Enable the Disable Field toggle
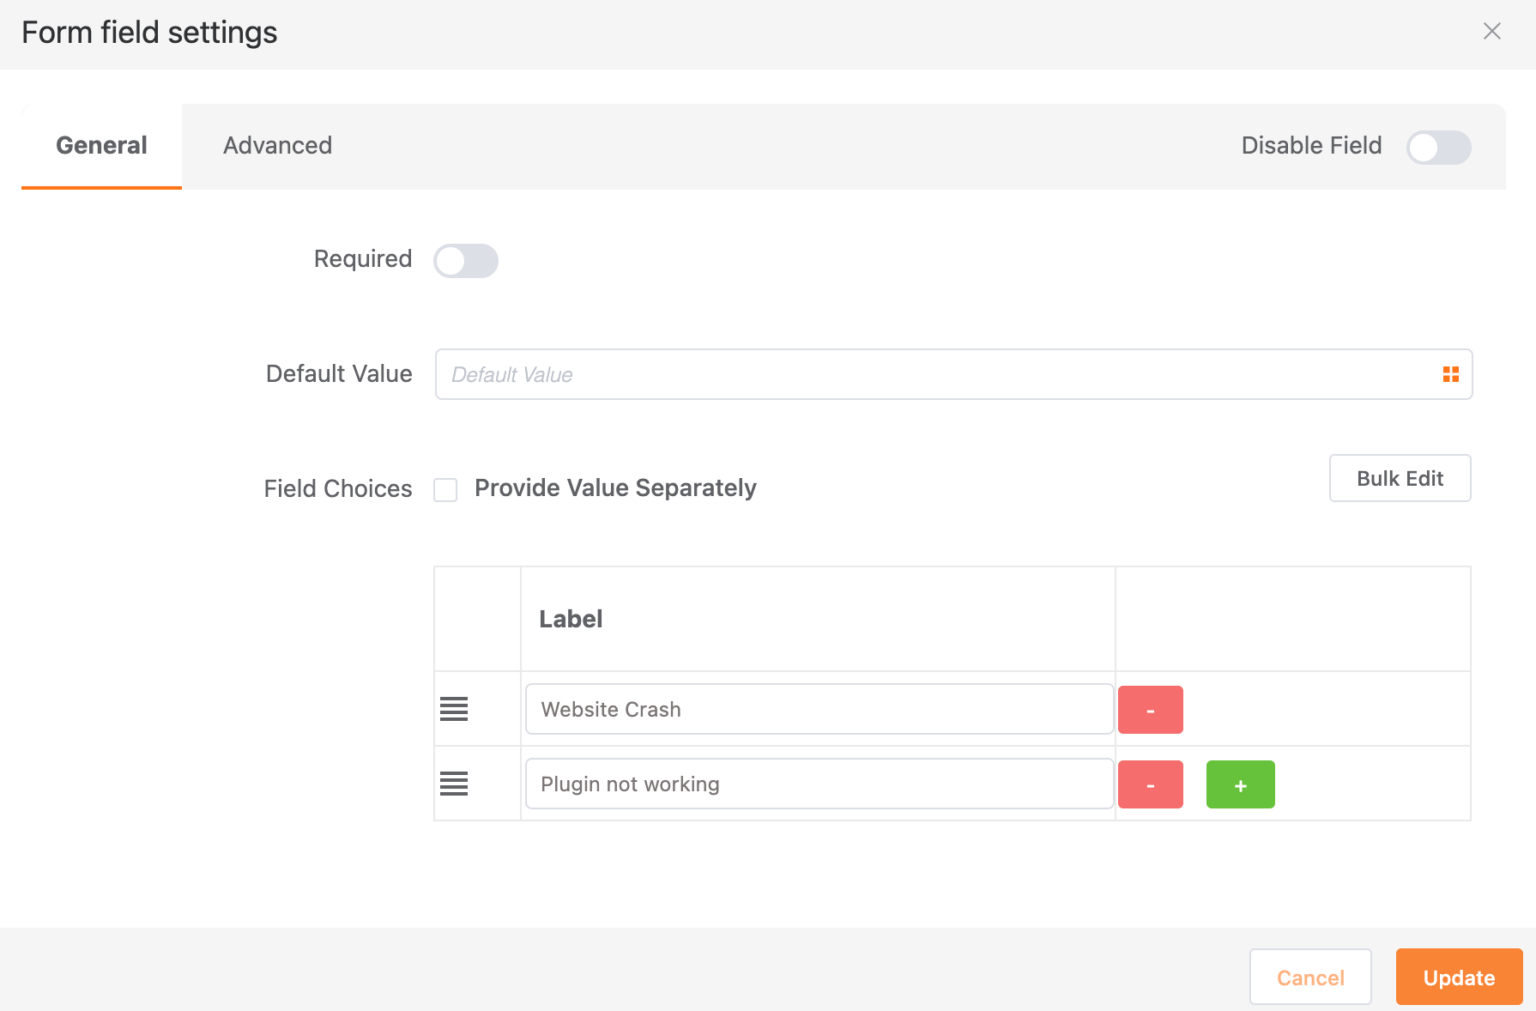The width and height of the screenshot is (1536, 1011). (x=1439, y=147)
